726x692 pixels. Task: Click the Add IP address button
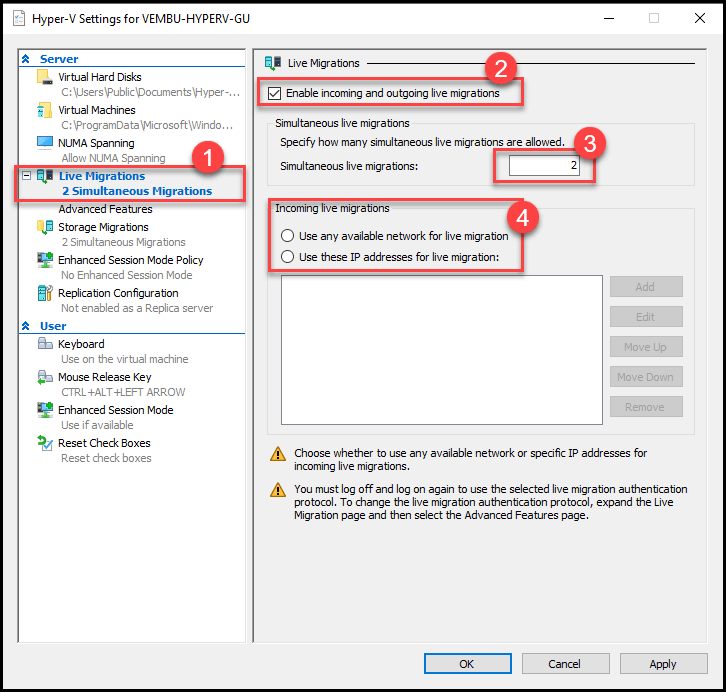click(x=646, y=287)
